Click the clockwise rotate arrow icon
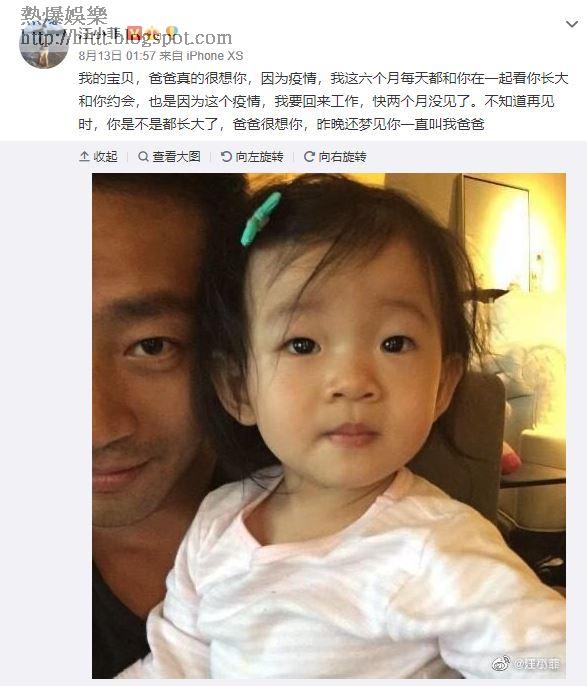Image resolution: width=587 pixels, height=686 pixels. coord(309,156)
